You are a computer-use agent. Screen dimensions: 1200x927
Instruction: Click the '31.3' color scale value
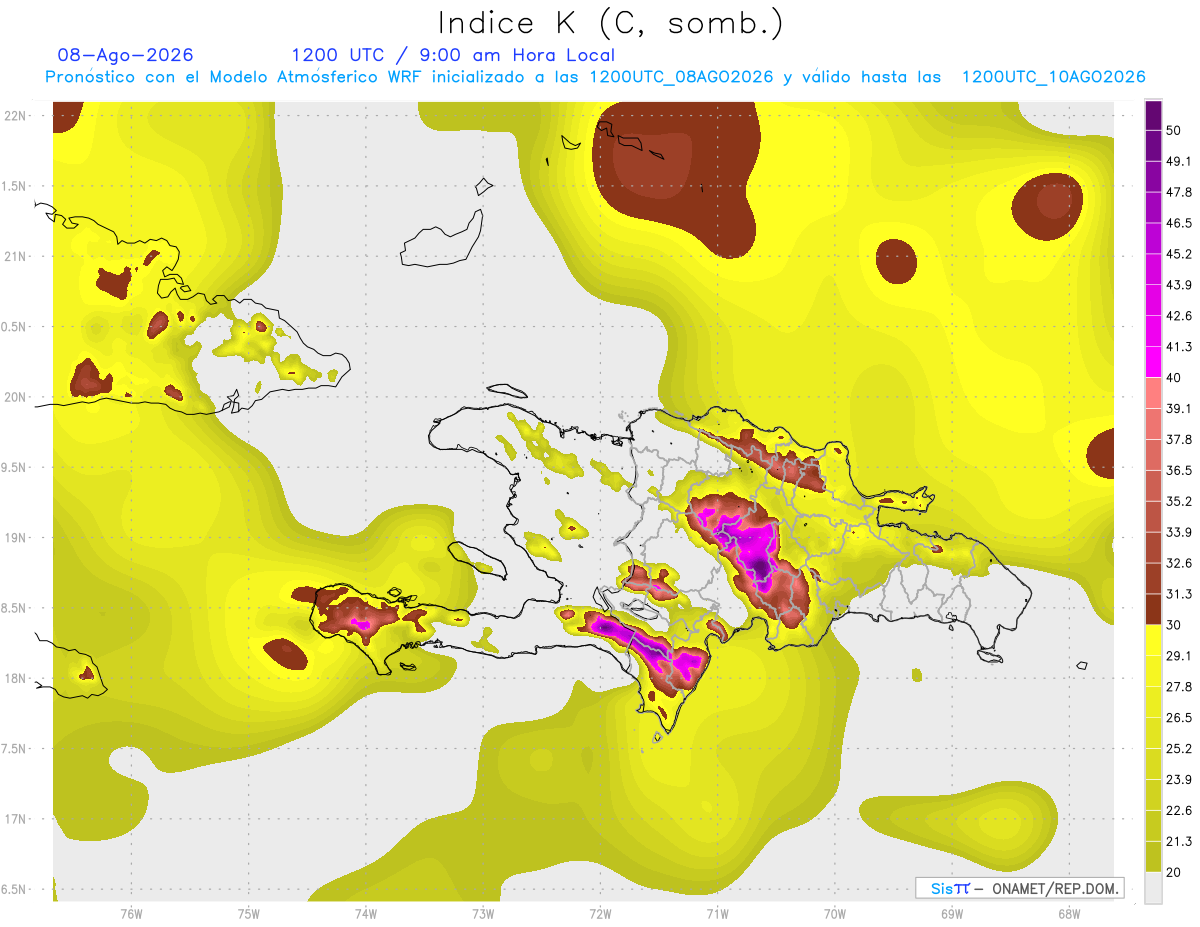click(1179, 594)
